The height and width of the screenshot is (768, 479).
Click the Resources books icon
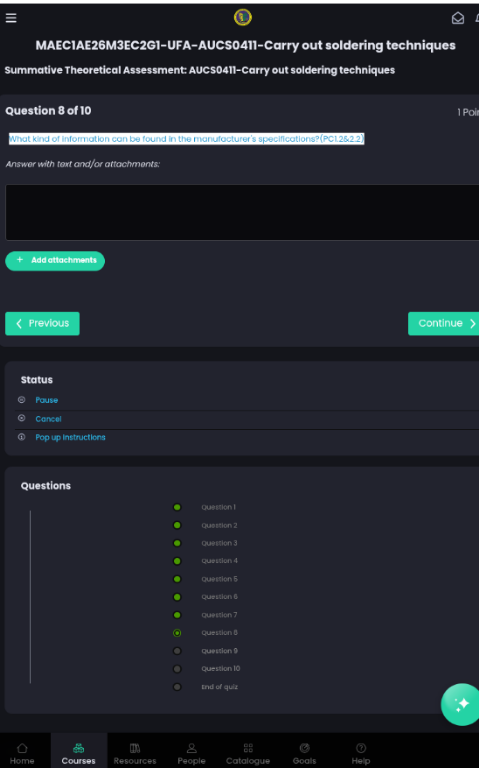(135, 748)
